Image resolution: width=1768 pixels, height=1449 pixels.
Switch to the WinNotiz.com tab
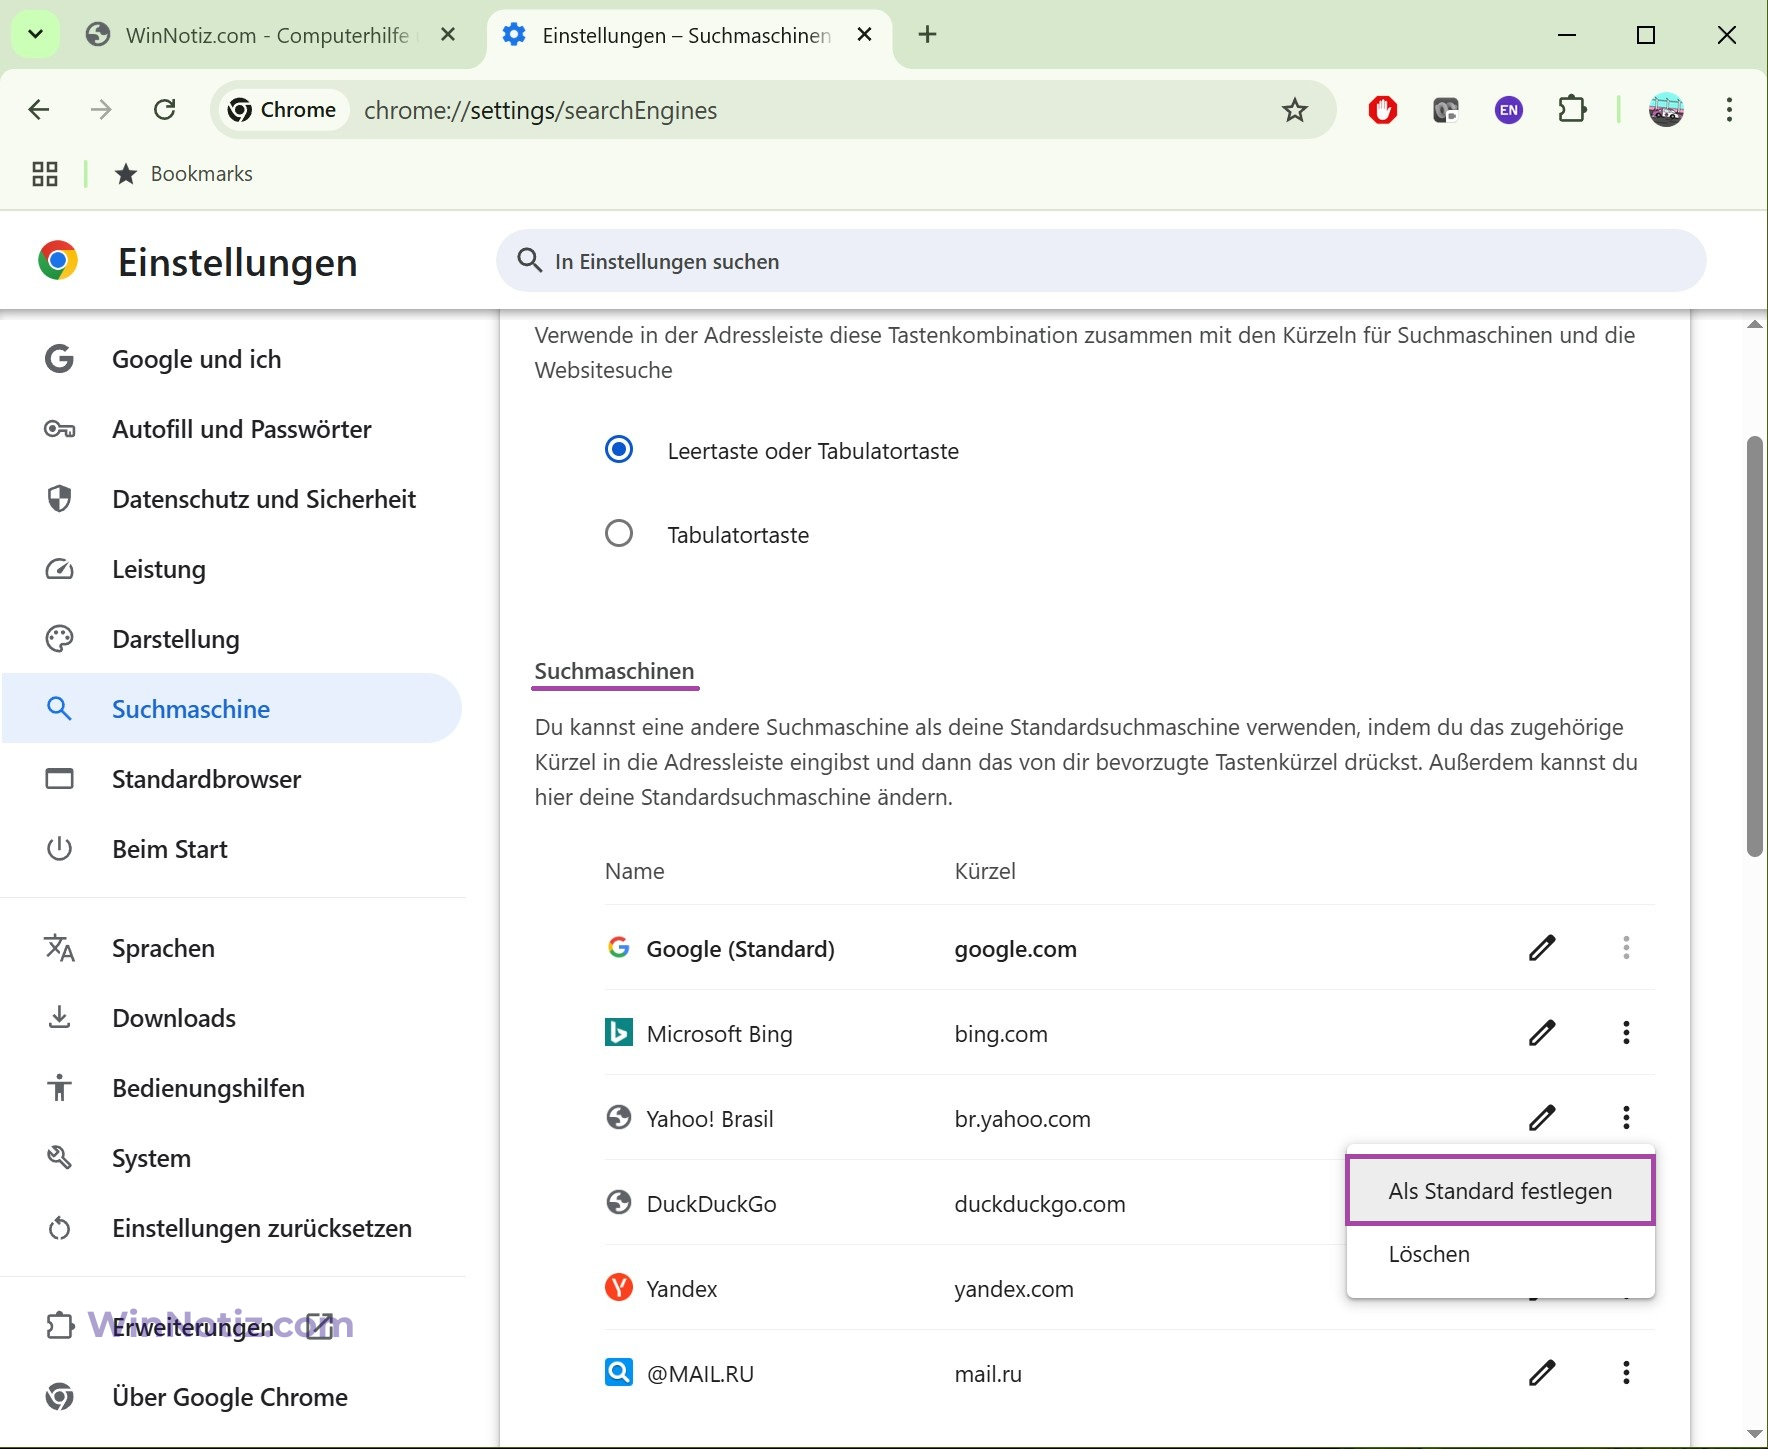coord(266,35)
